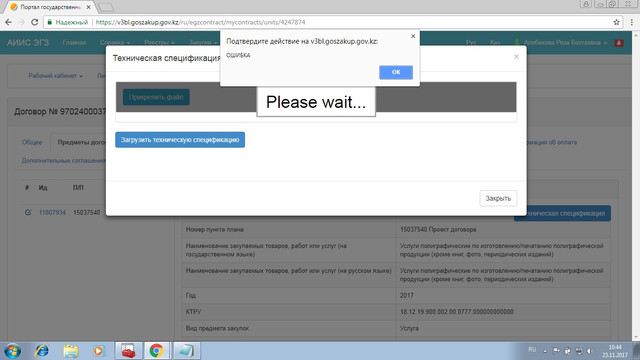Click the red notification icon in header
640x360 pixels.
pyautogui.click(x=619, y=42)
